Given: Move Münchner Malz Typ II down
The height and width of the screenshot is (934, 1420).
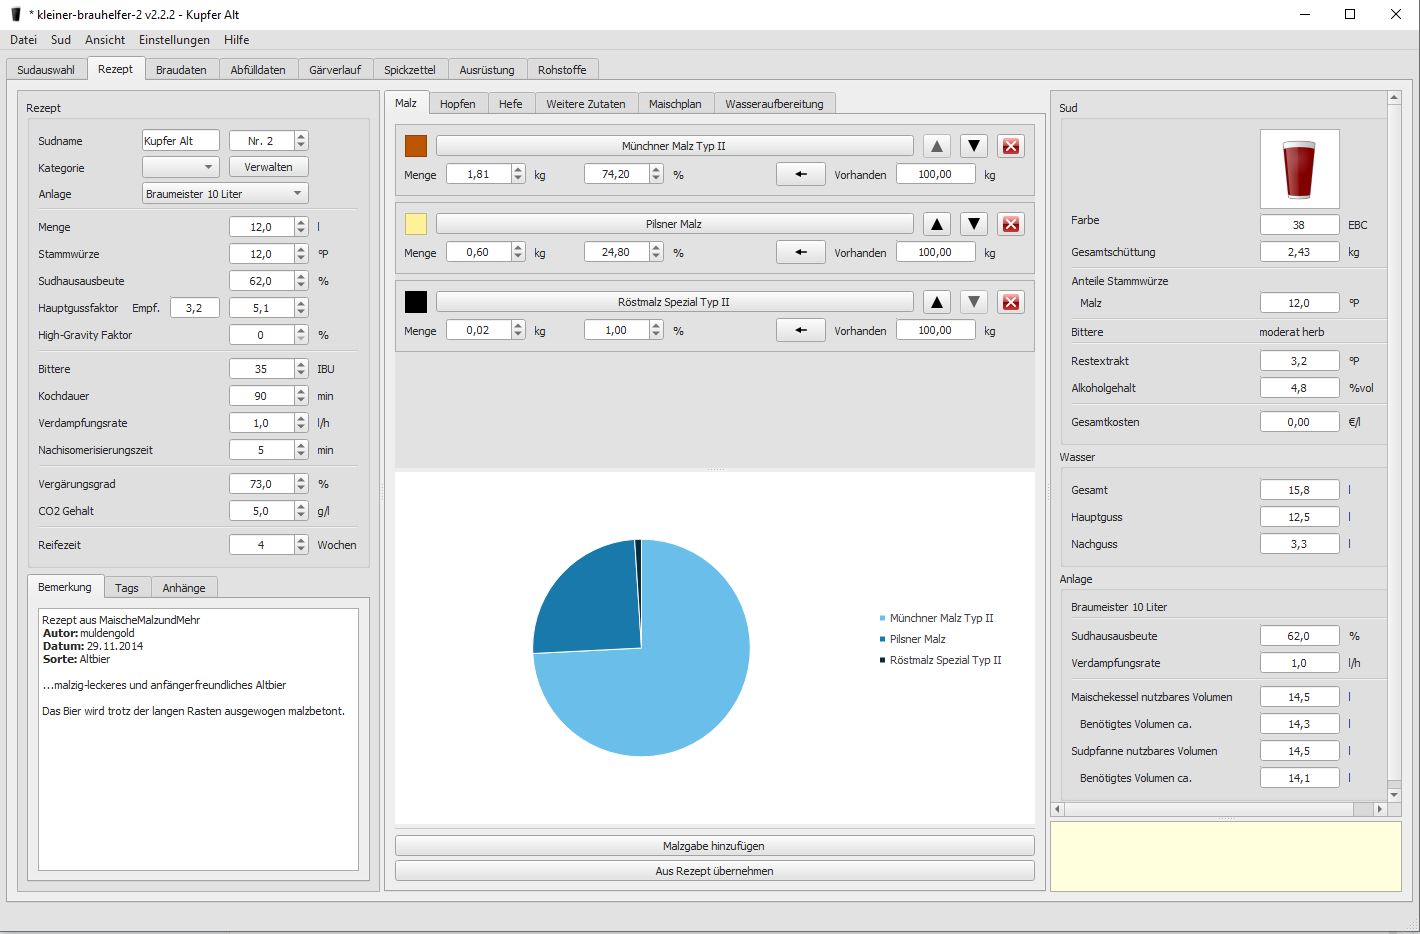Looking at the screenshot, I should click(974, 146).
